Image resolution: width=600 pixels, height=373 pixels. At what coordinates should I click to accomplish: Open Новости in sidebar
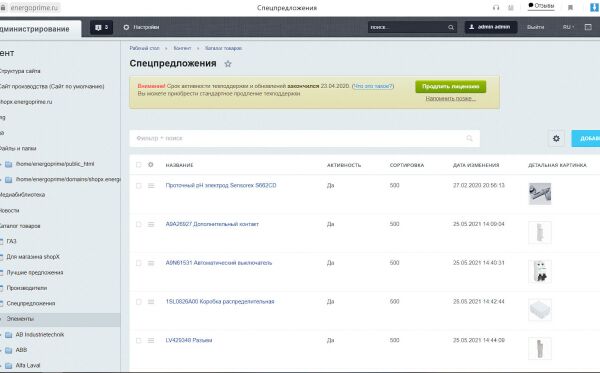(x=10, y=210)
